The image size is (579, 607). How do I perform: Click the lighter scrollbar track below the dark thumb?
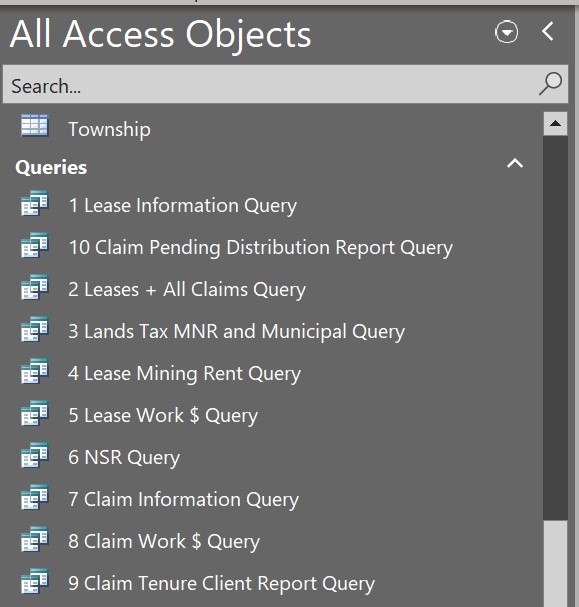[x=555, y=564]
